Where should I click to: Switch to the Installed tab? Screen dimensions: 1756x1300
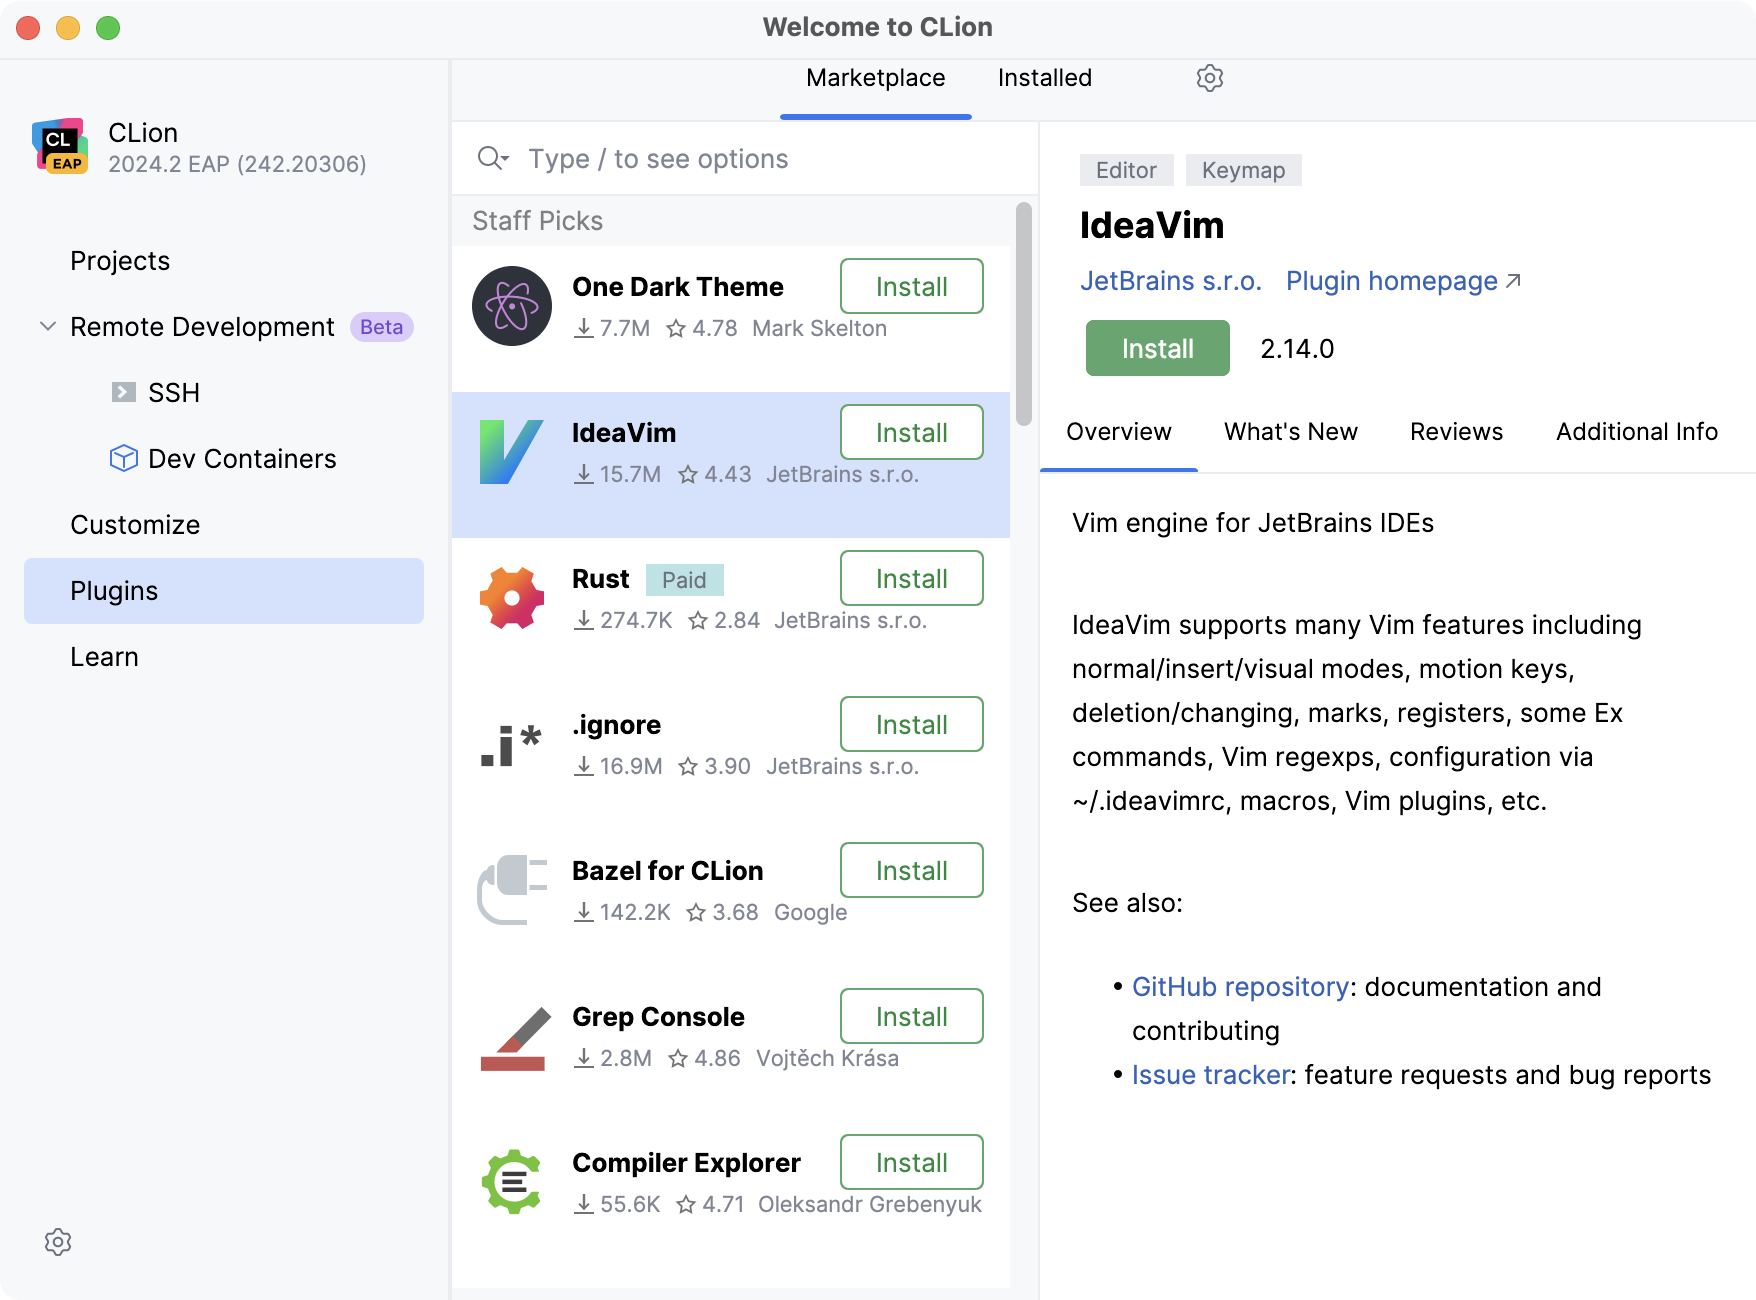point(1043,78)
